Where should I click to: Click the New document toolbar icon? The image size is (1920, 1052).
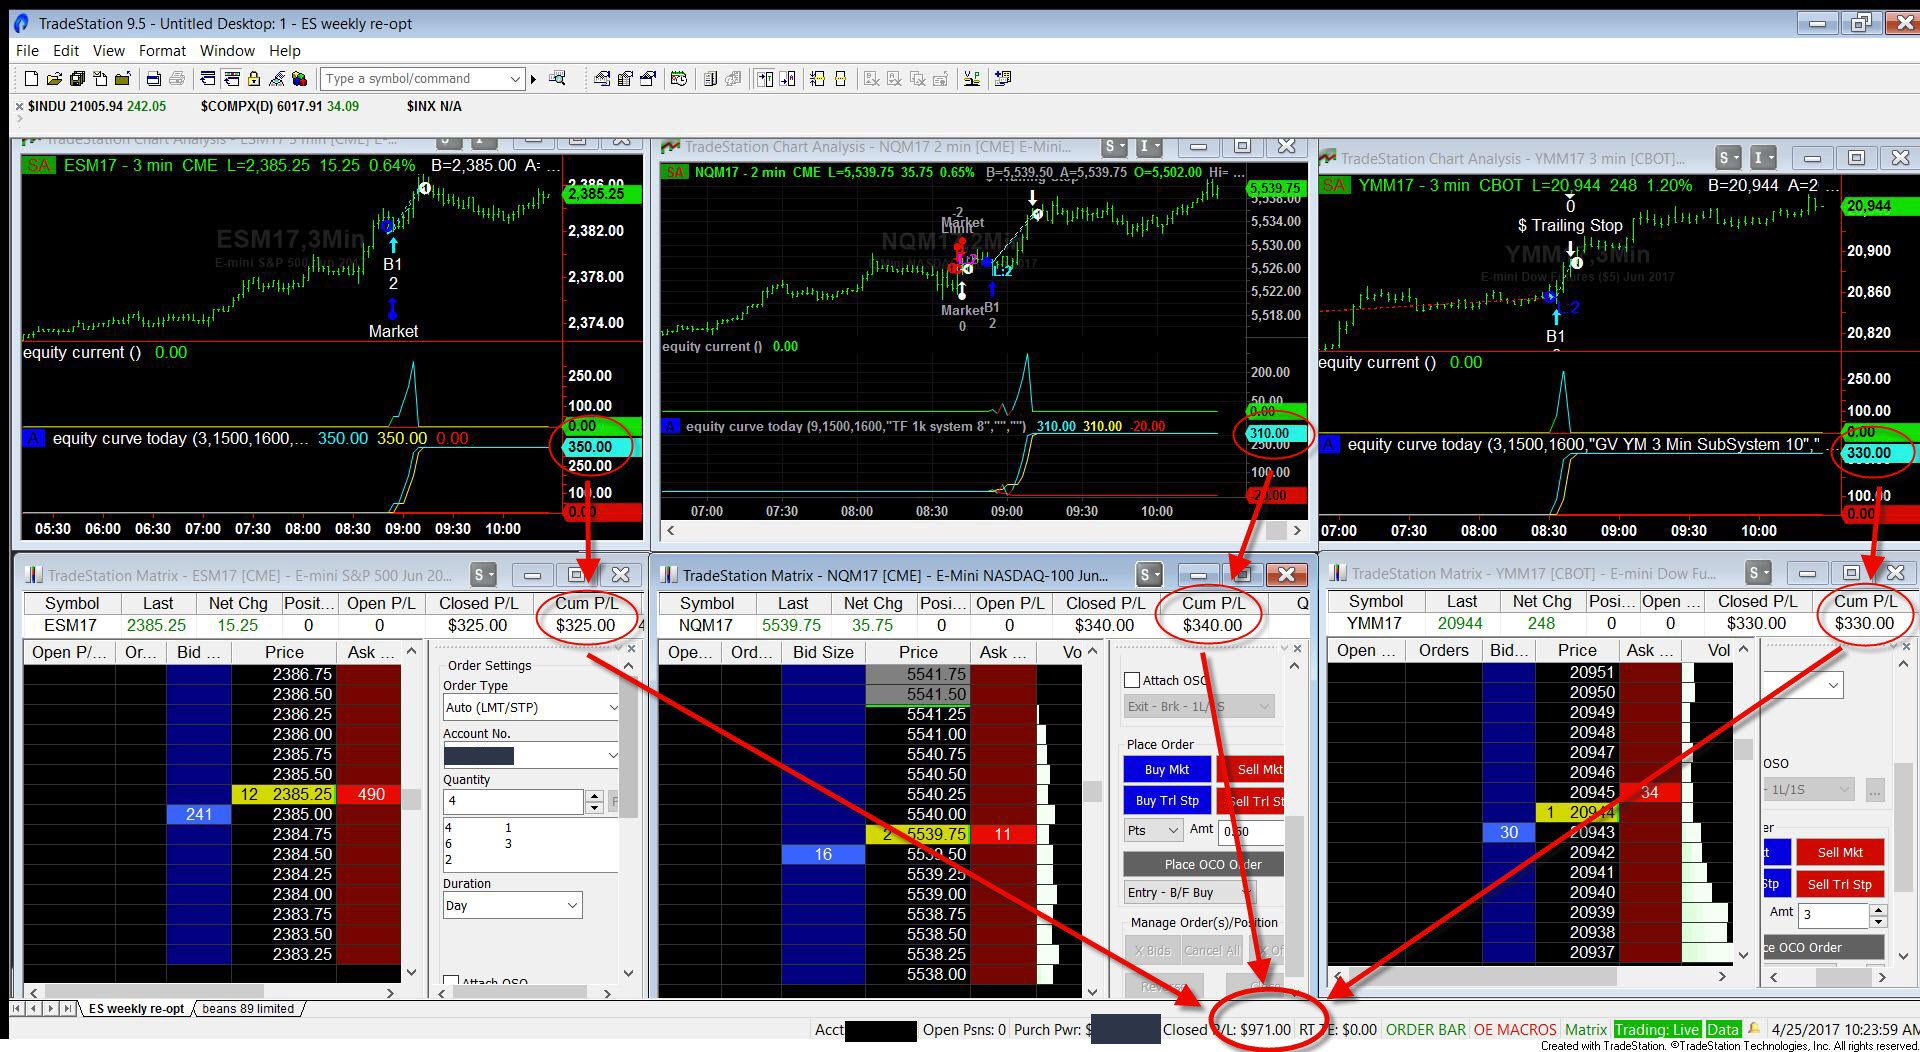click(x=31, y=79)
